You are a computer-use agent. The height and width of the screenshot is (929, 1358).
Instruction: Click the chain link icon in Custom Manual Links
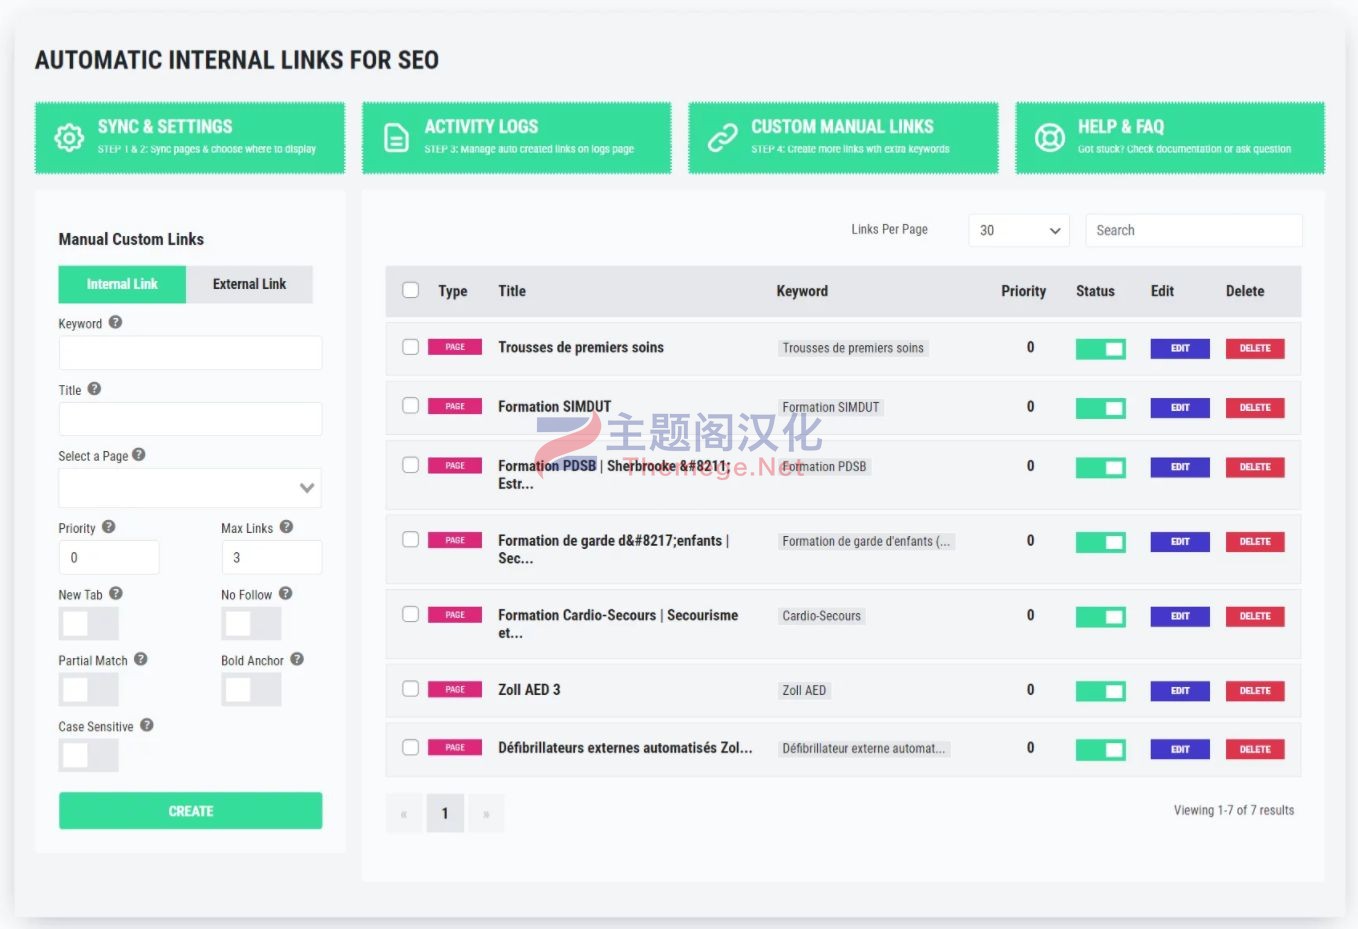pyautogui.click(x=722, y=138)
